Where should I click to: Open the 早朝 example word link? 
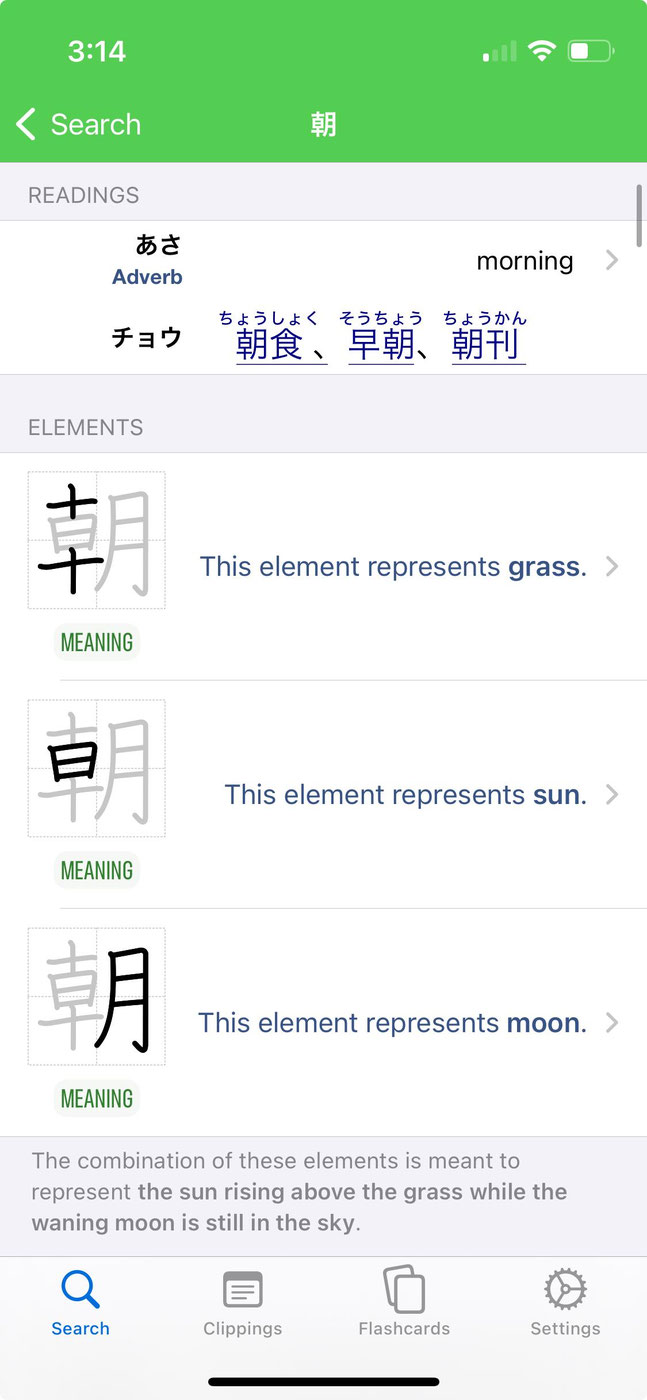pos(381,345)
